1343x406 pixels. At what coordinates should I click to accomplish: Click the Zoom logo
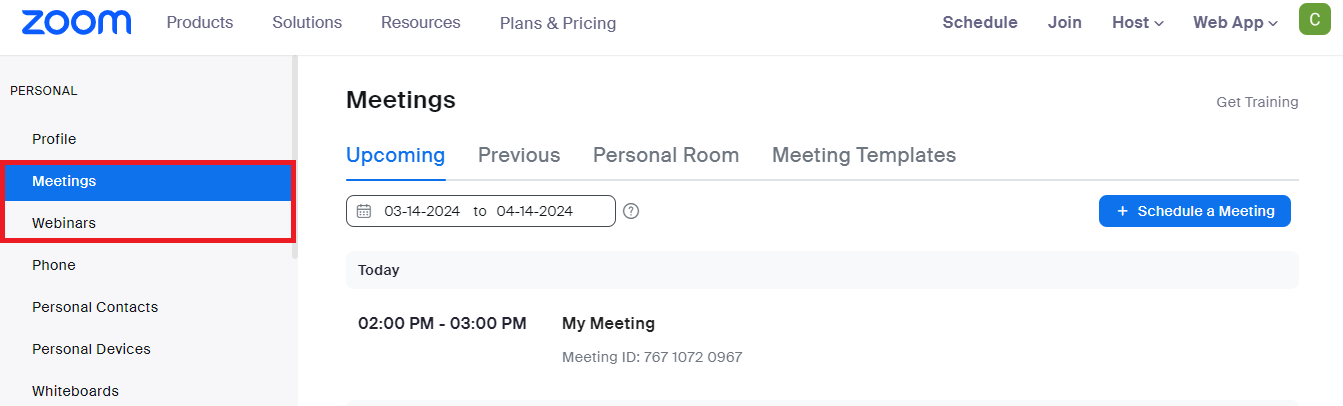[x=76, y=22]
